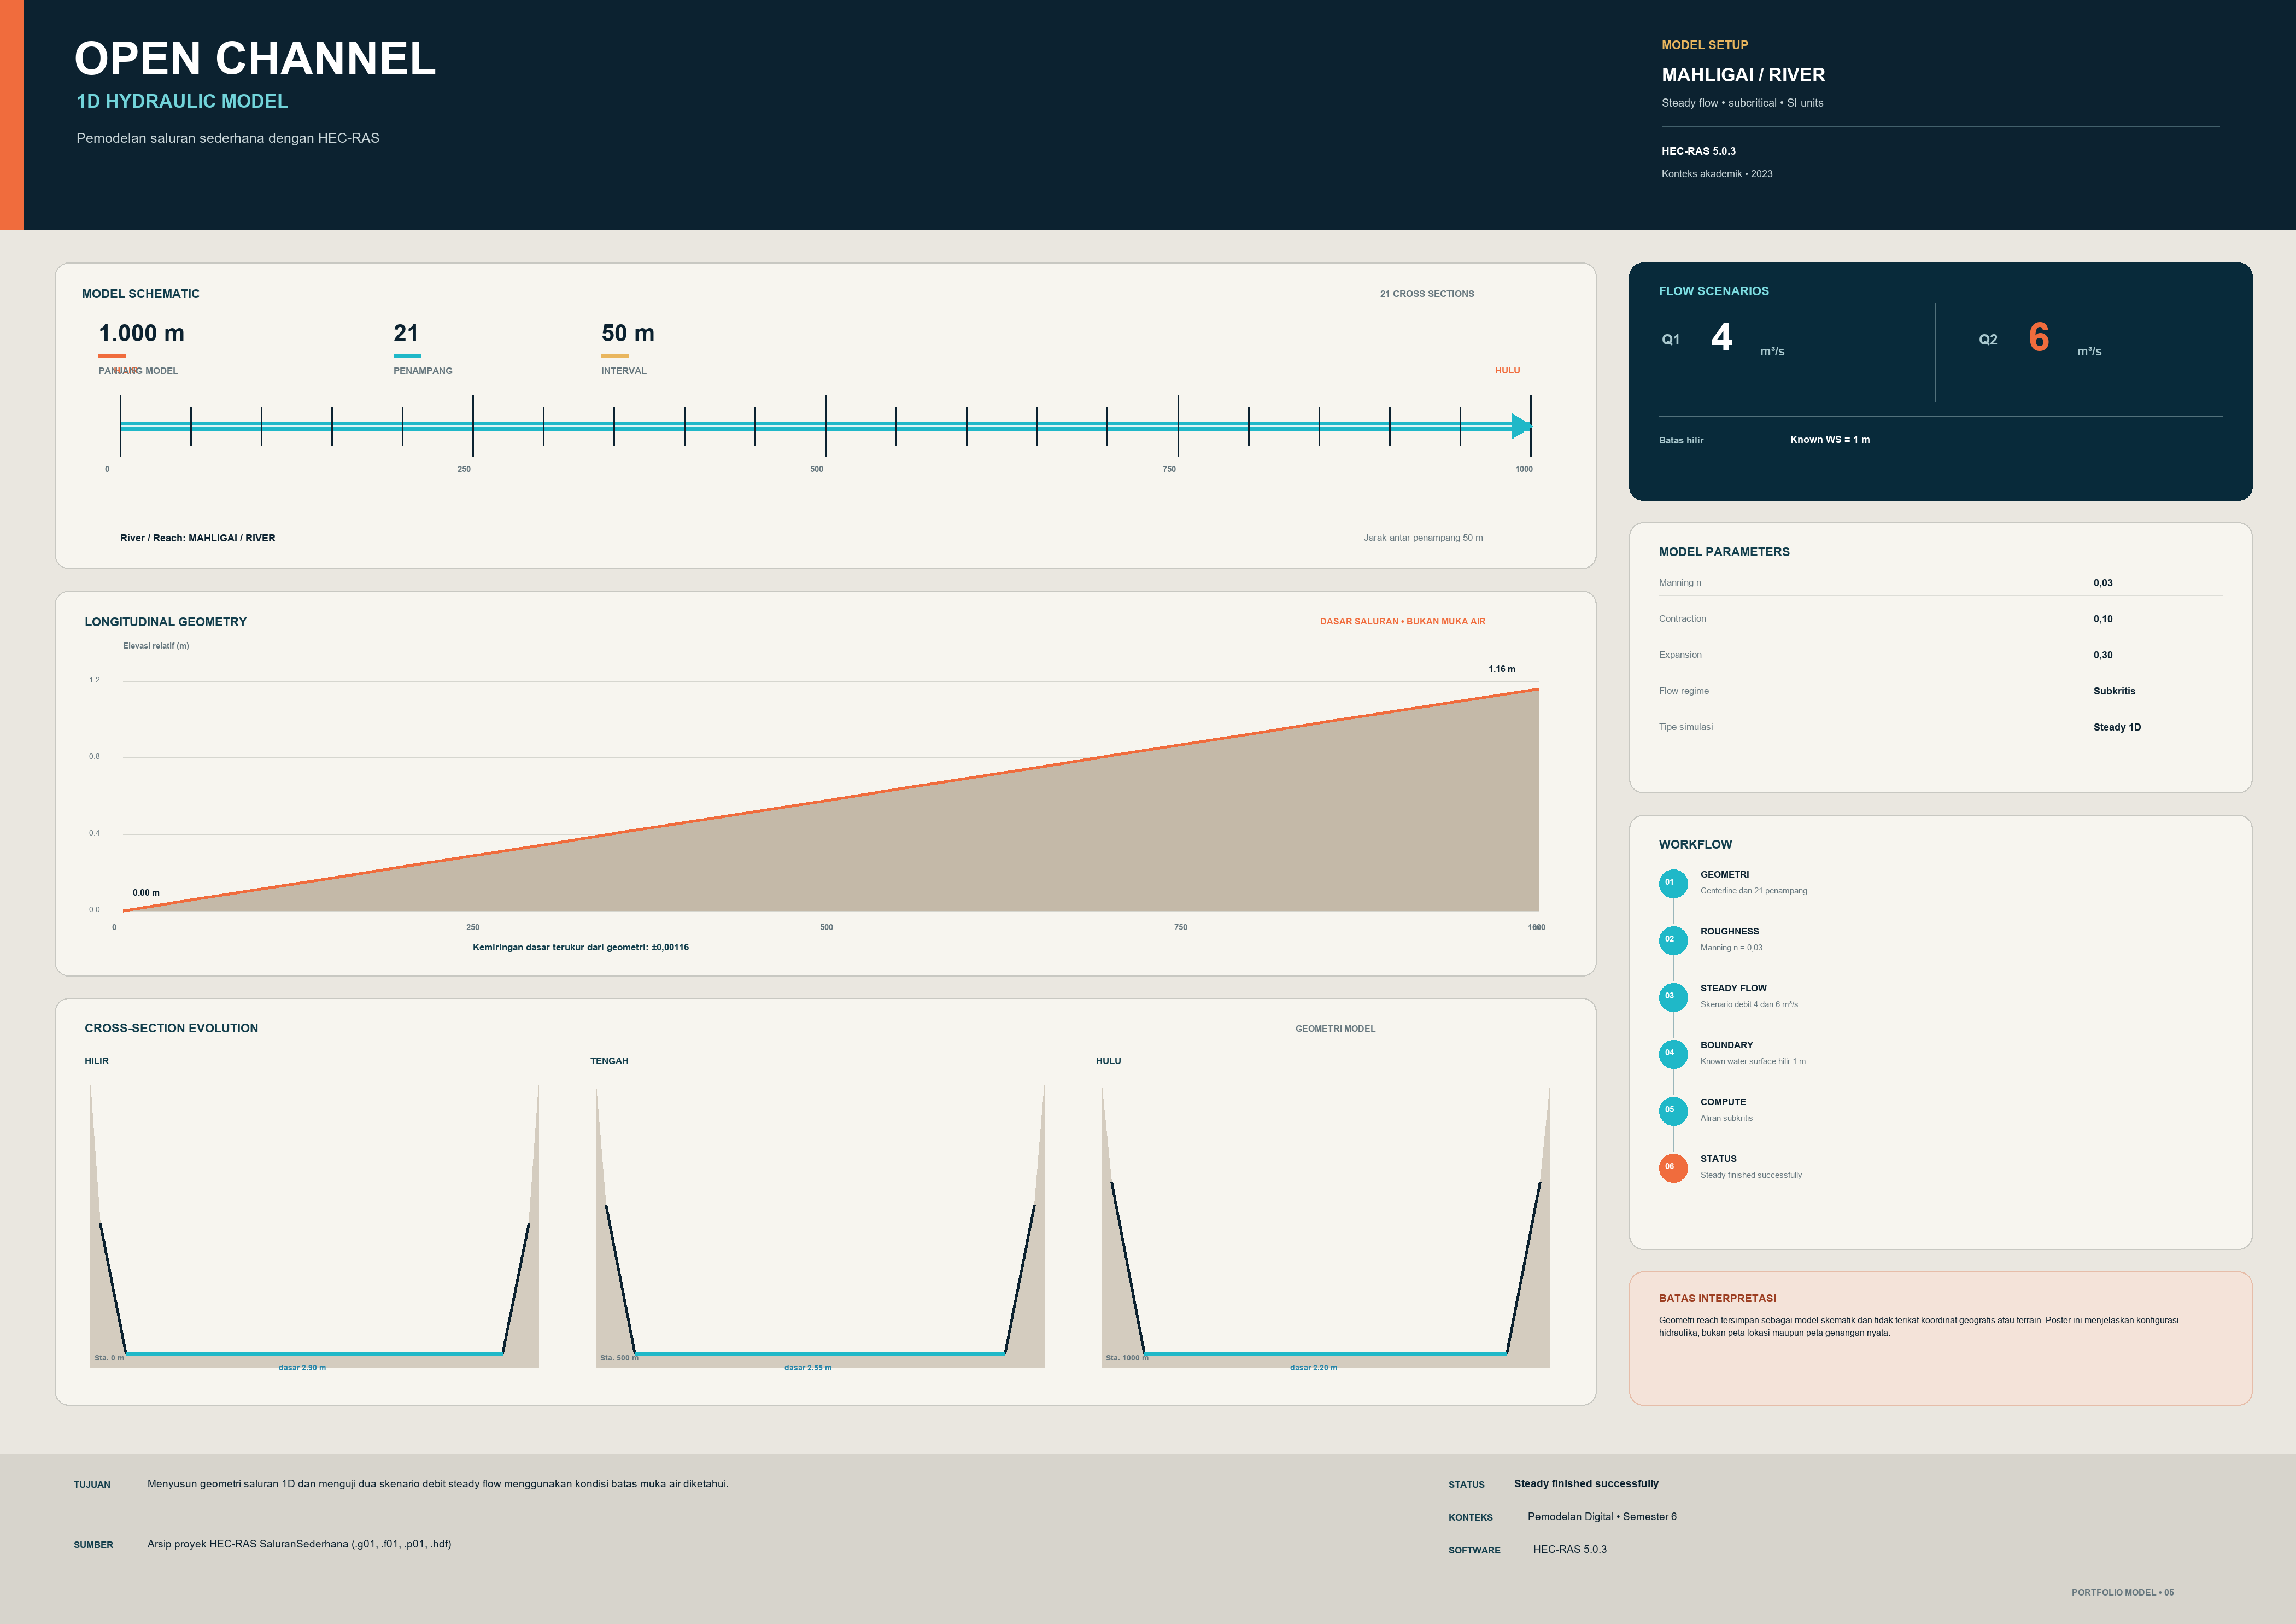Click the Expansion value 0,30
Screen dimensions: 2296x1624
coord(2103,655)
